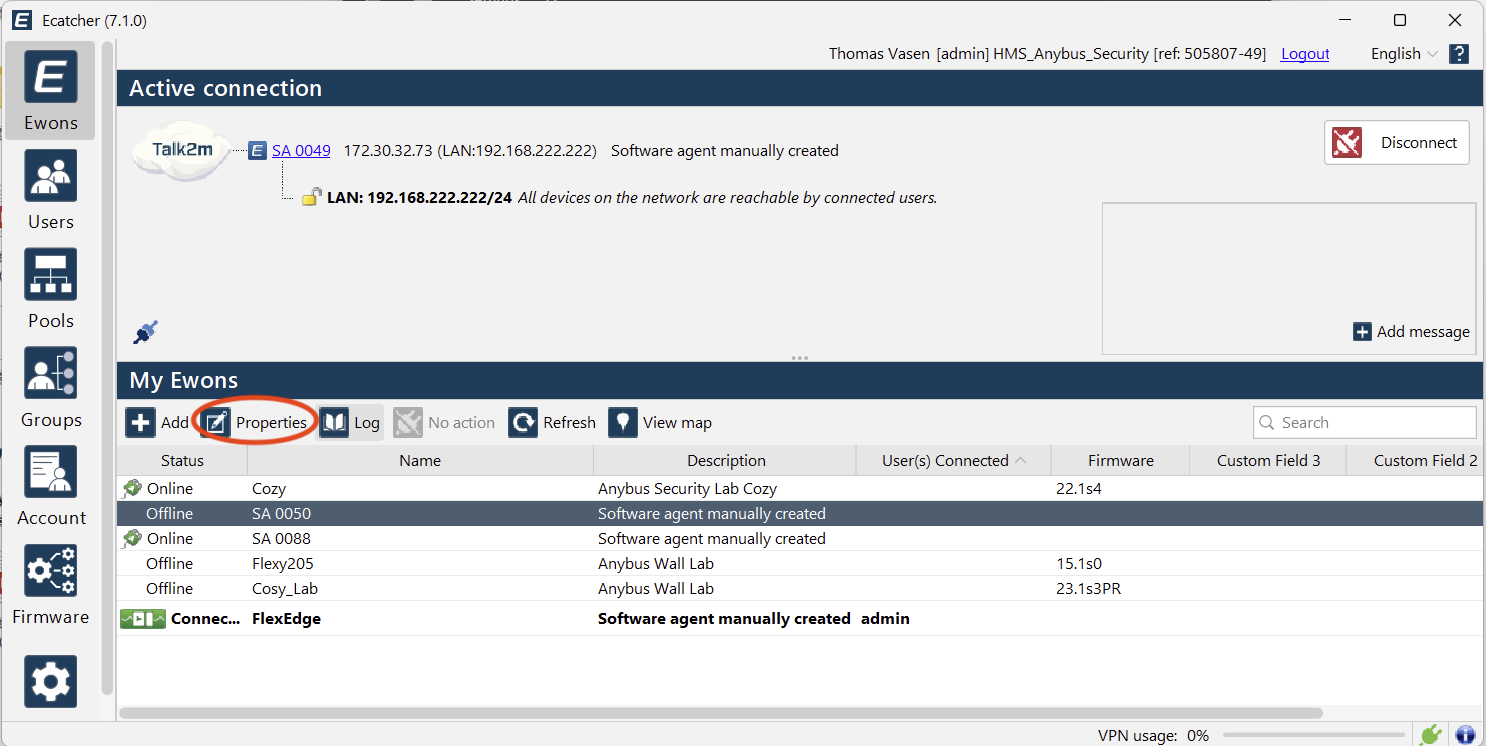Screen dimensions: 1486x746
Task: Sort by Custom Field 3 column
Action: 1268,461
